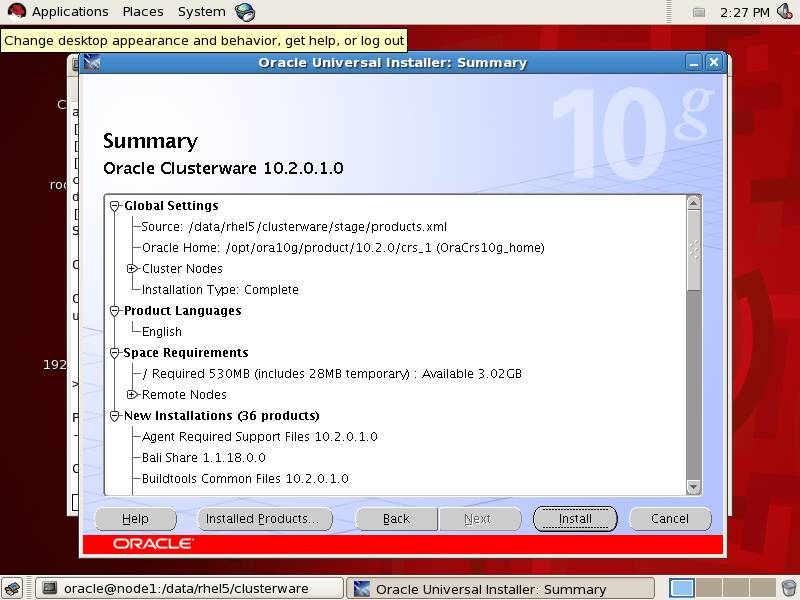Image resolution: width=800 pixels, height=600 pixels.
Task: Select the Global Settings heading
Action: [x=171, y=206]
